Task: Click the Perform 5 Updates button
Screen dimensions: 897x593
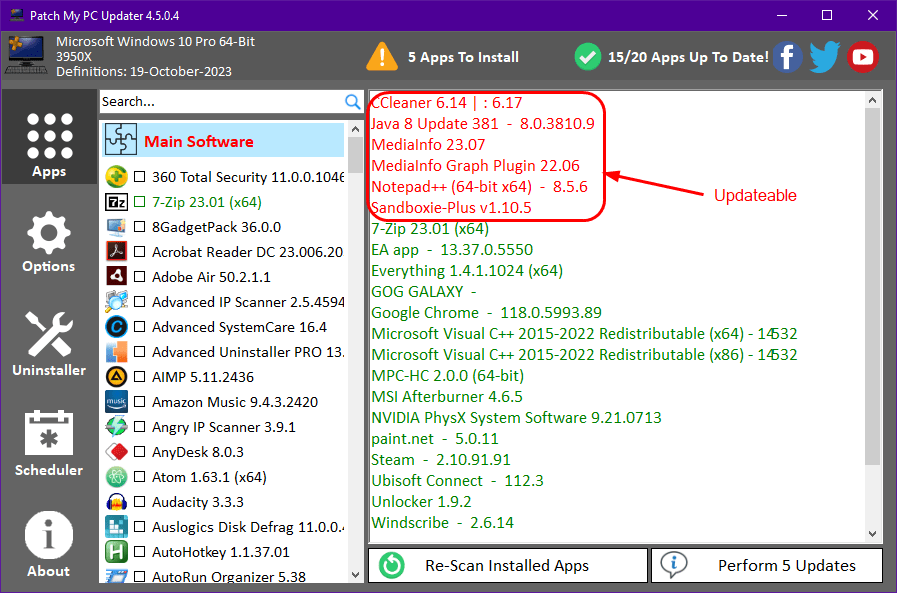Action: (767, 565)
